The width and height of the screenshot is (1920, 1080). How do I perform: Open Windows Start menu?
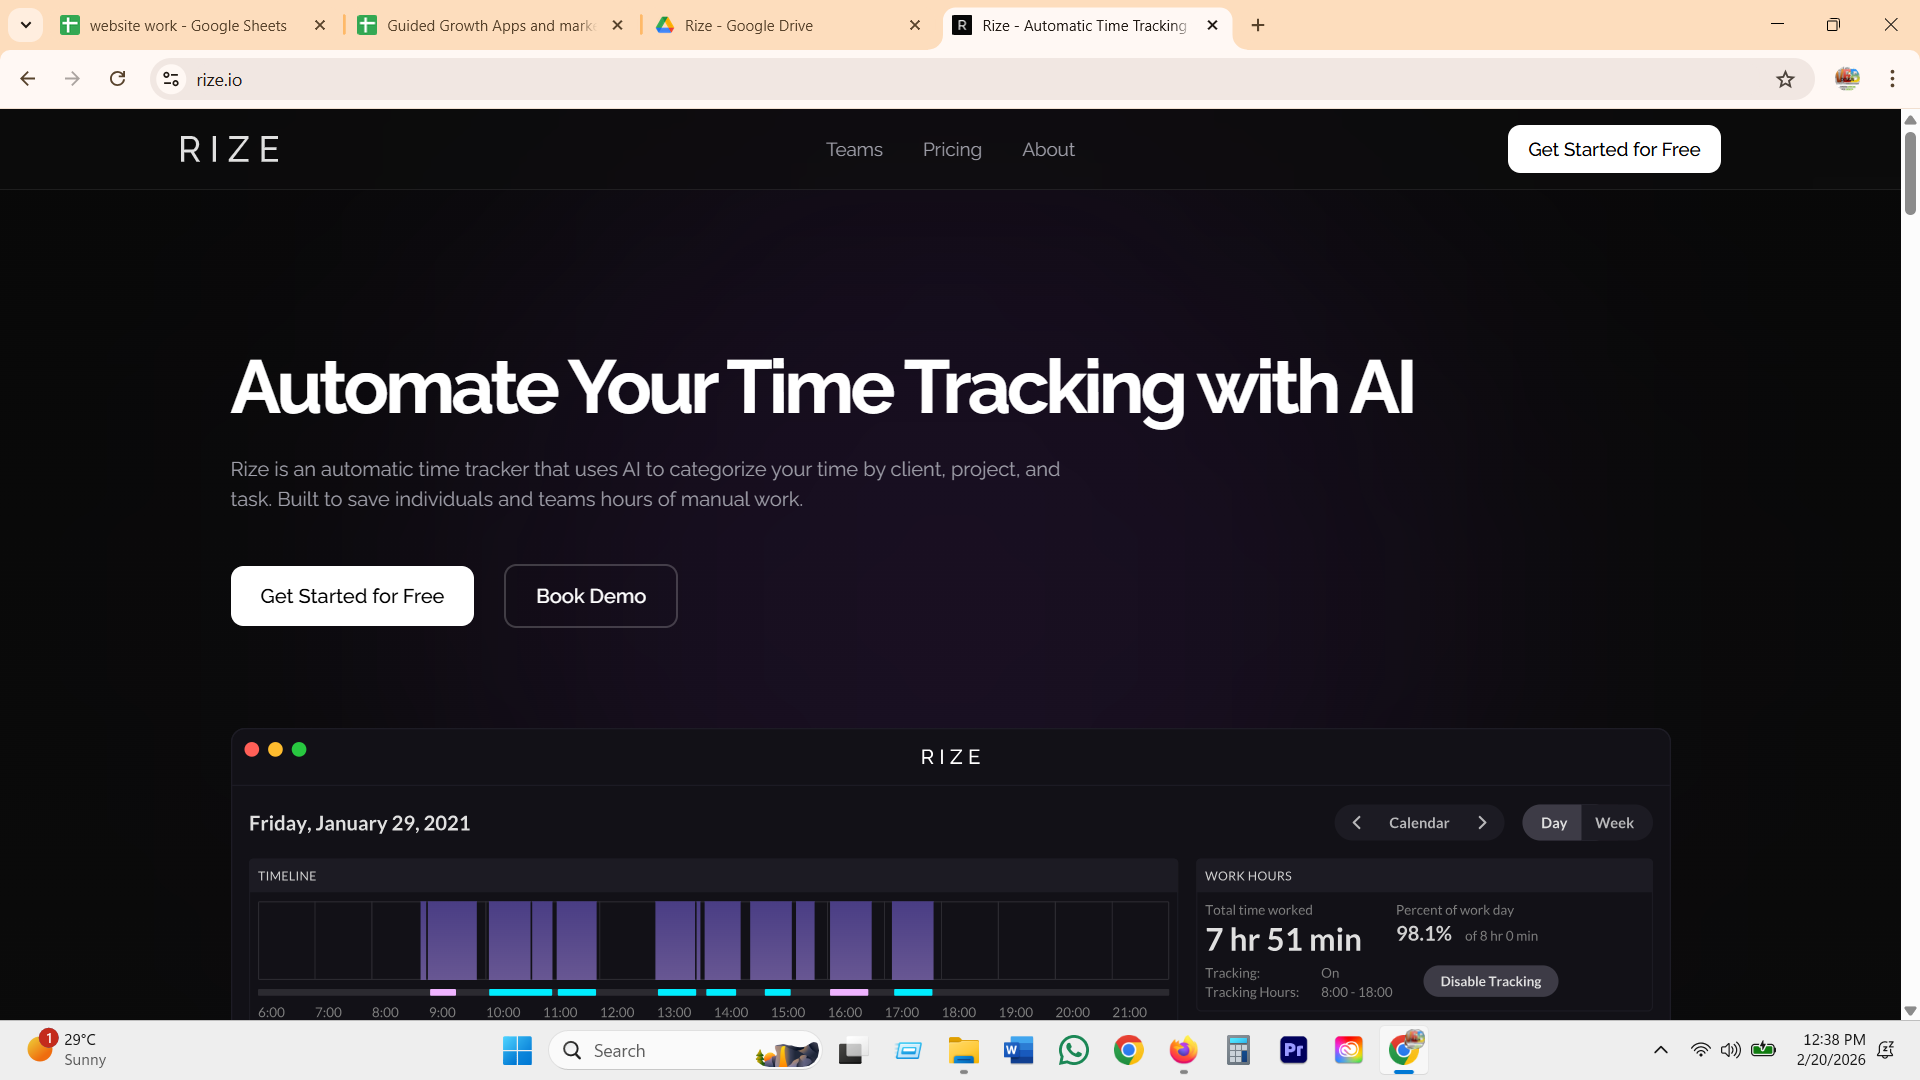(x=517, y=1051)
